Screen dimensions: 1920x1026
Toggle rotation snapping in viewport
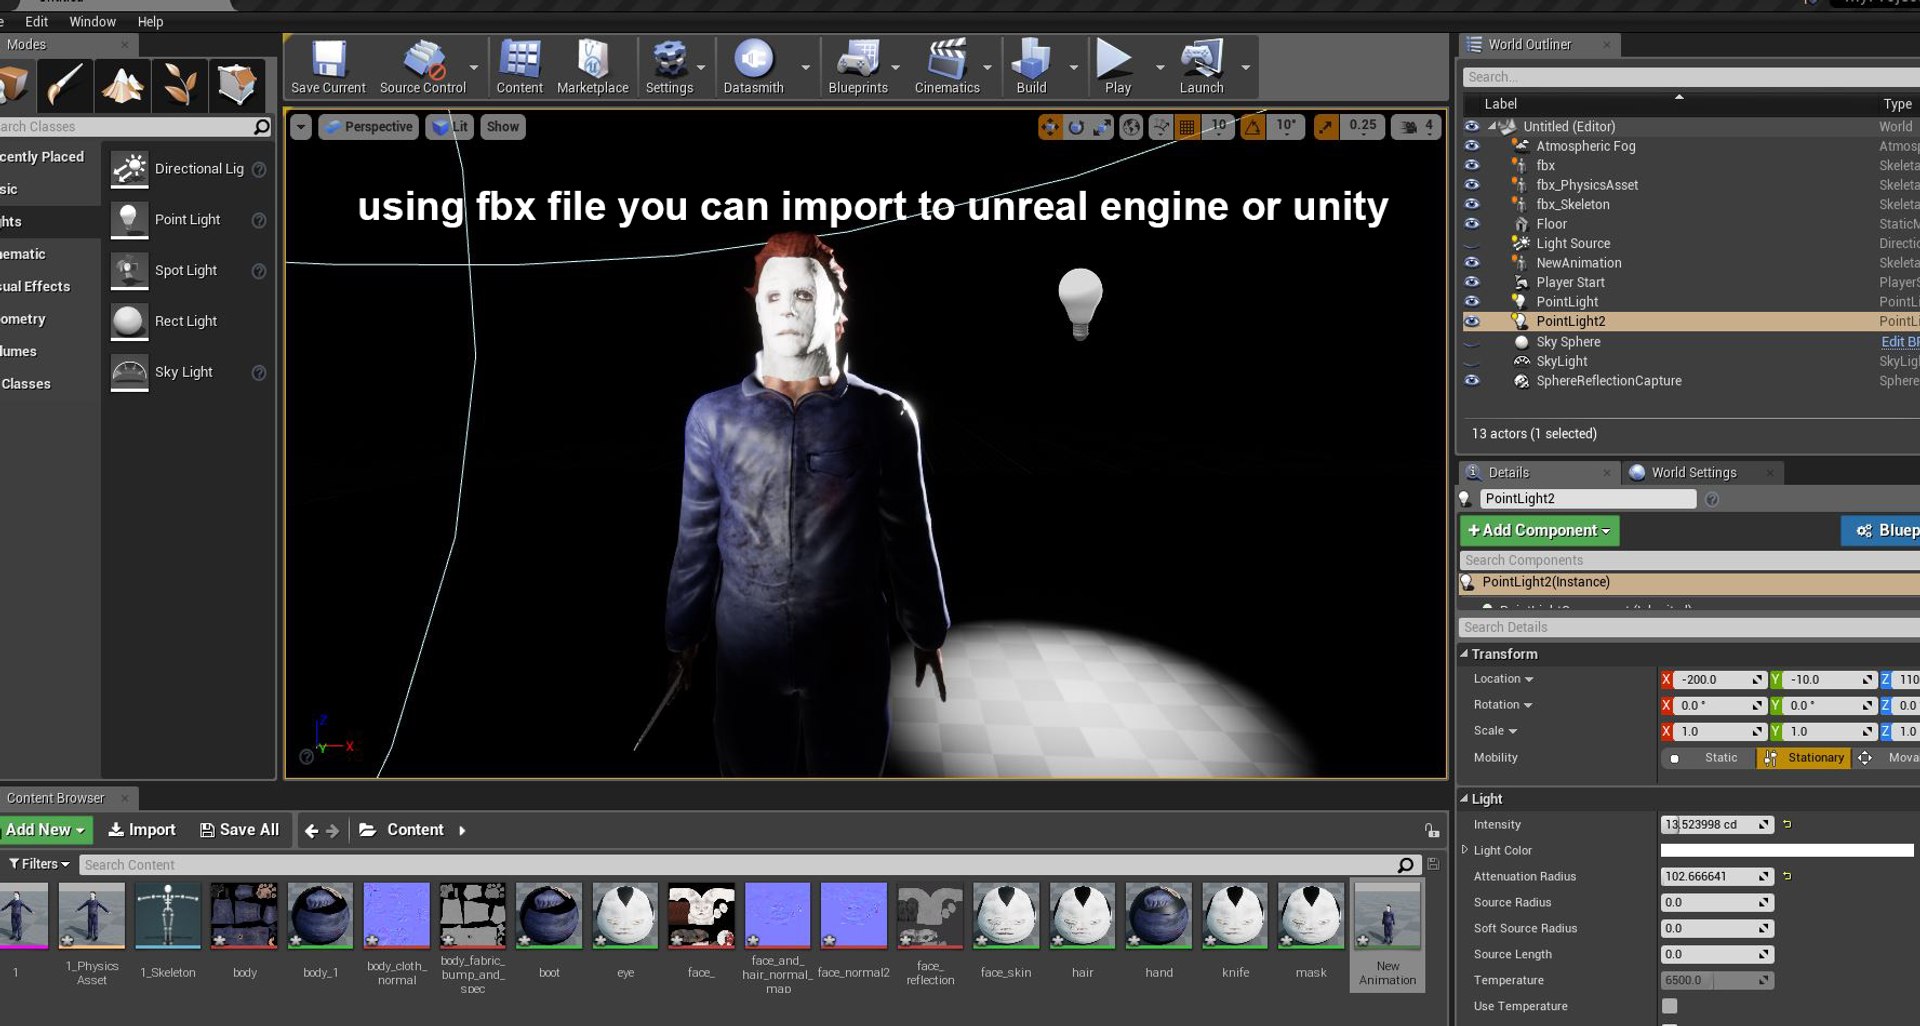(x=1253, y=127)
